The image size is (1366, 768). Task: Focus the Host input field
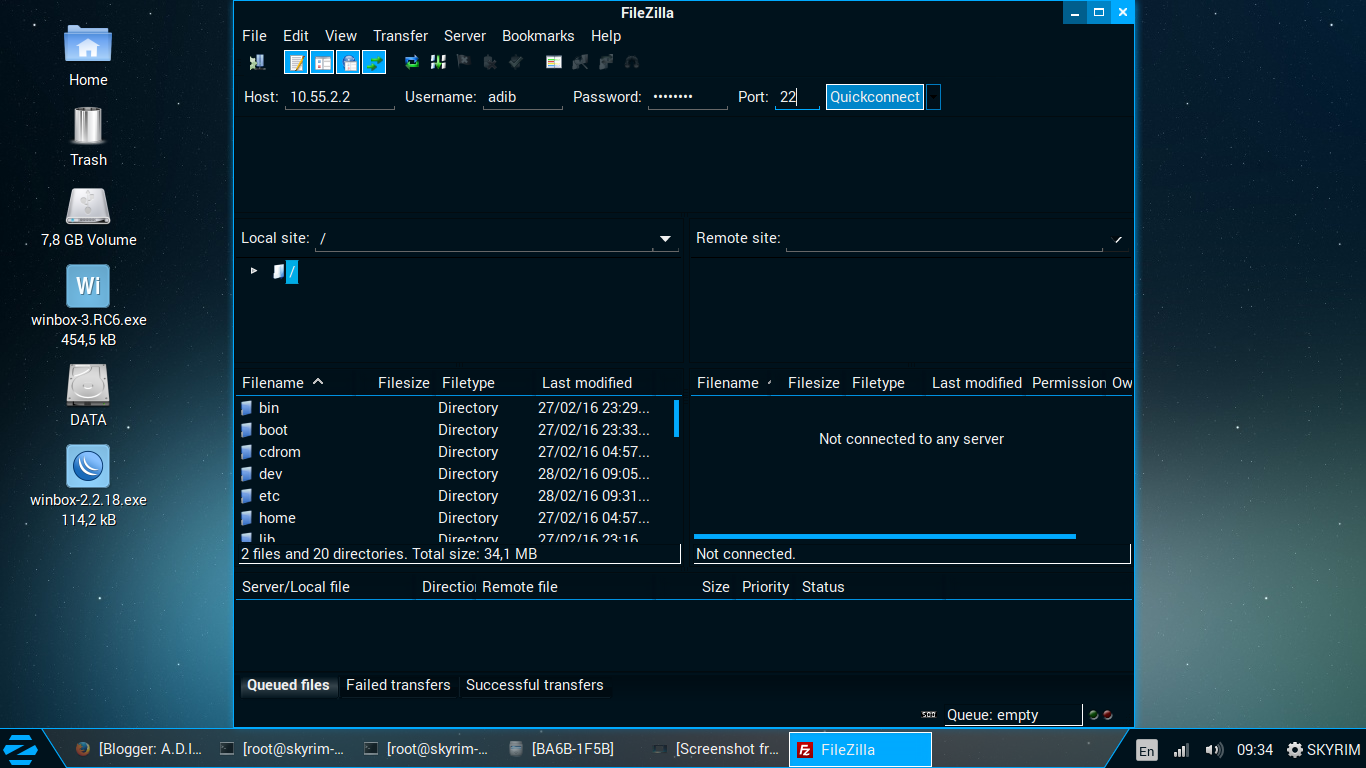click(x=340, y=97)
